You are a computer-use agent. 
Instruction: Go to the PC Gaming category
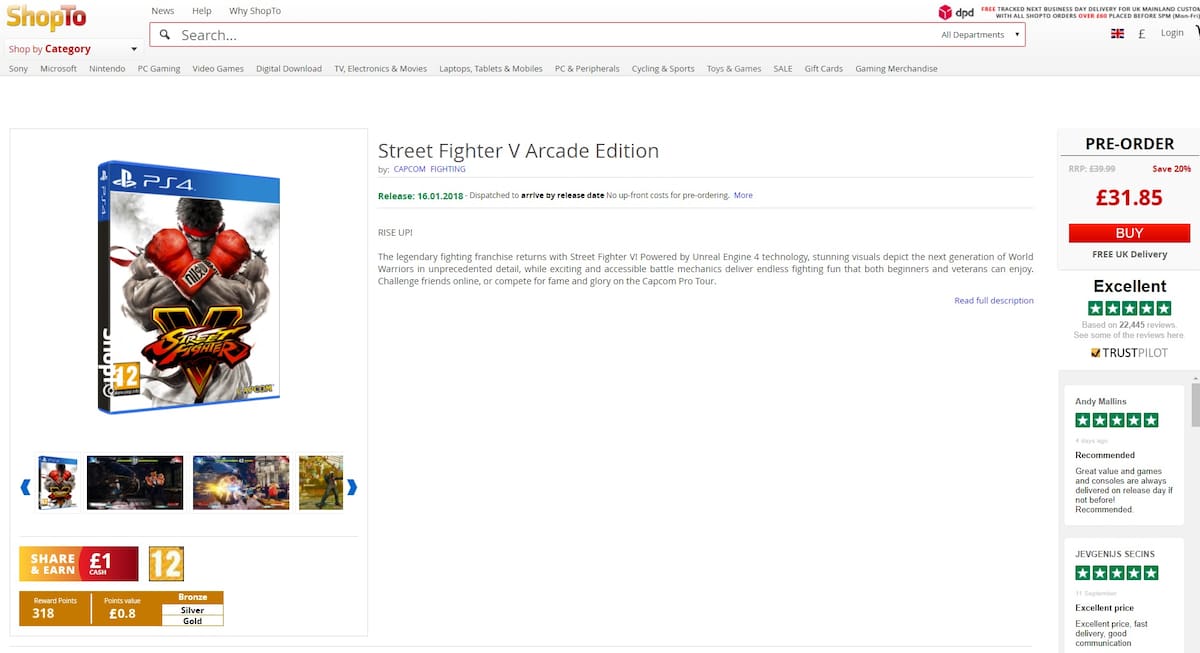pyautogui.click(x=159, y=69)
